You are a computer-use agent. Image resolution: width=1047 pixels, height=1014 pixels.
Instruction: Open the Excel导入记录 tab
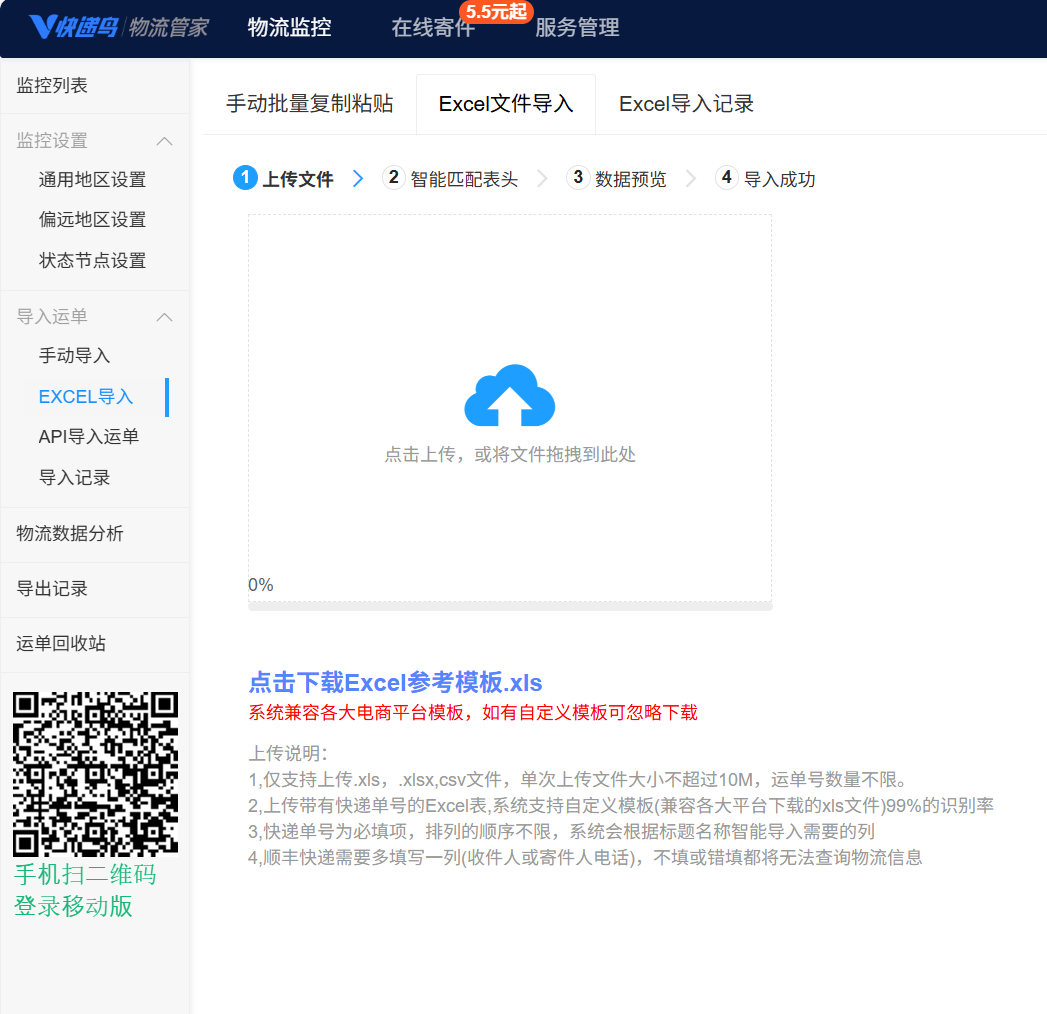point(686,104)
